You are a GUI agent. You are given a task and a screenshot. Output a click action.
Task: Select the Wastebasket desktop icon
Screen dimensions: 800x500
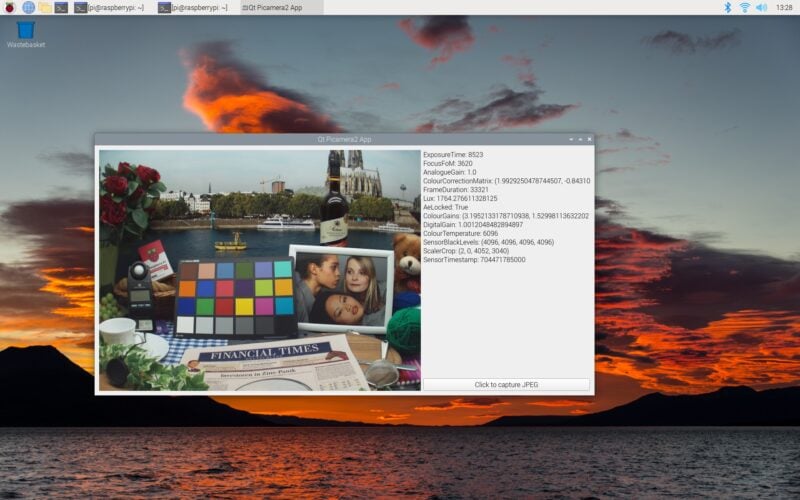(26, 32)
